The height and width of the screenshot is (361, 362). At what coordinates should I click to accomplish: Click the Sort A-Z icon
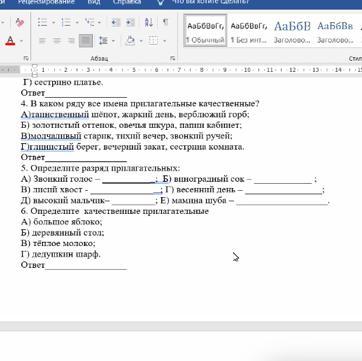pyautogui.click(x=149, y=23)
